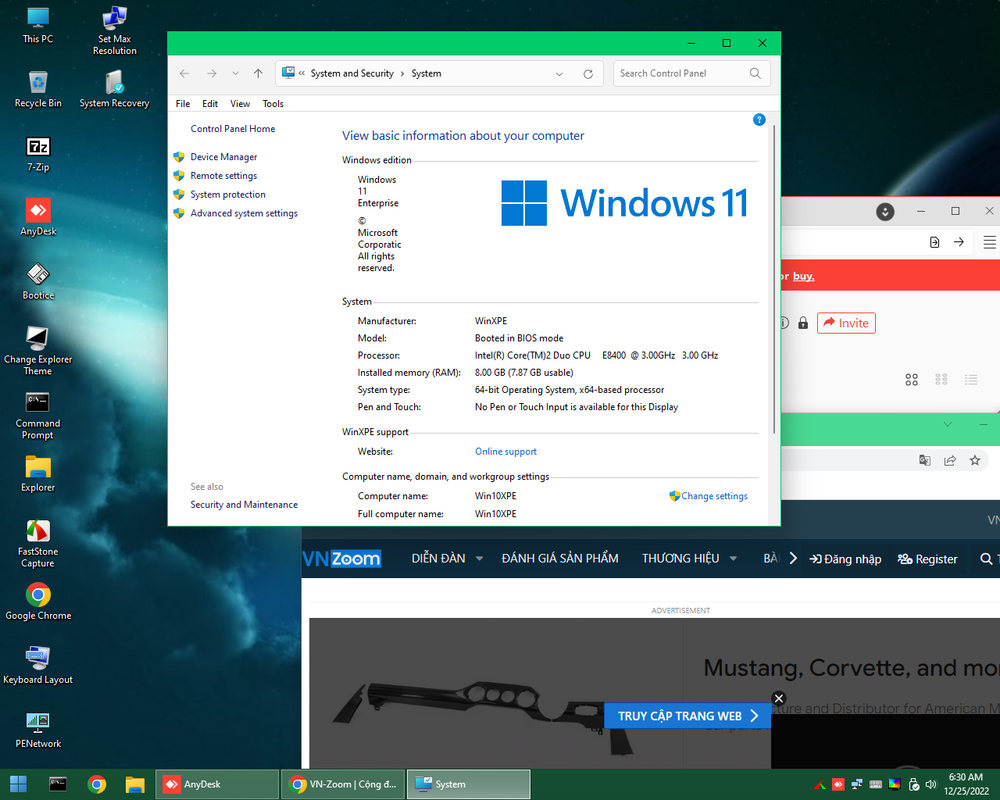Open the address bar history dropdown
The image size is (1000, 800).
pyautogui.click(x=559, y=74)
